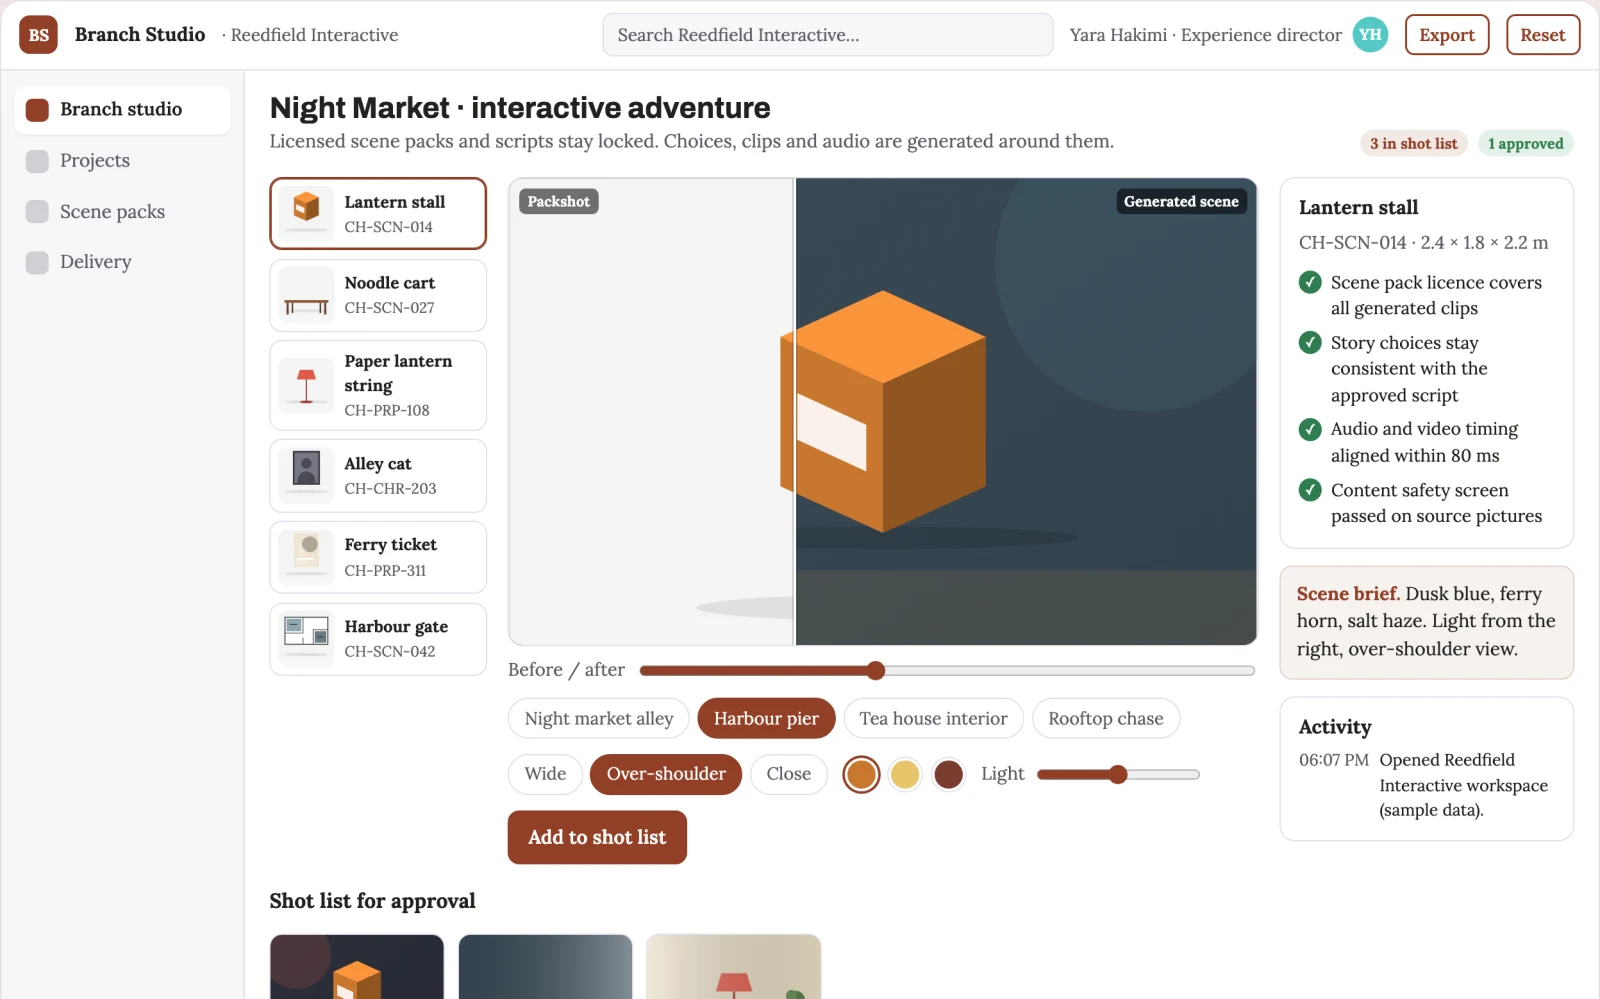
Task: Select the Harbour gate scene asset
Action: tap(378, 639)
